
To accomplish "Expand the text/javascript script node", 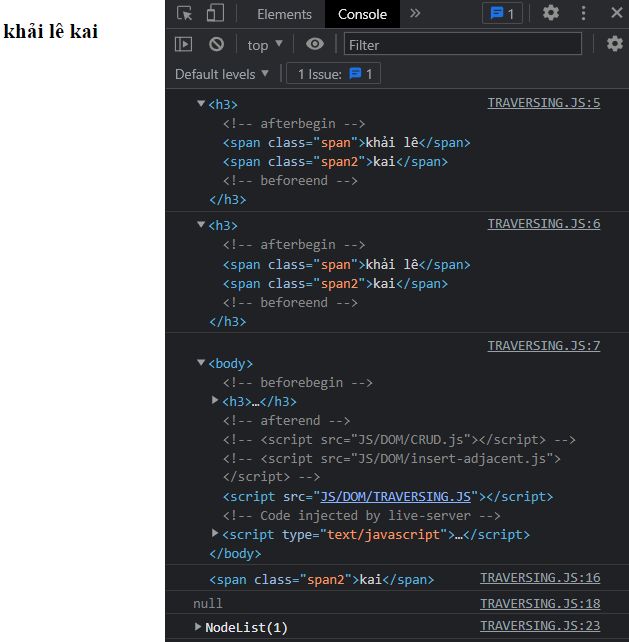I will (x=215, y=533).
